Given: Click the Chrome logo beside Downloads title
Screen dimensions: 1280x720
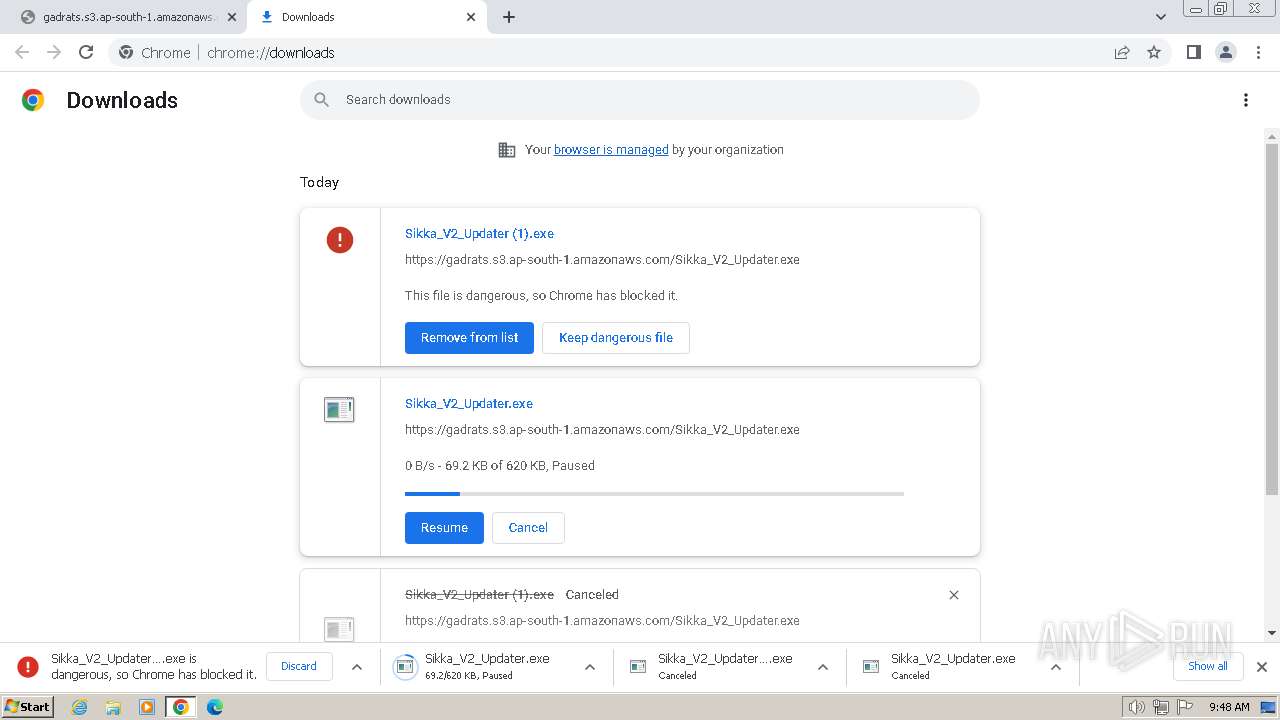Looking at the screenshot, I should pos(33,100).
